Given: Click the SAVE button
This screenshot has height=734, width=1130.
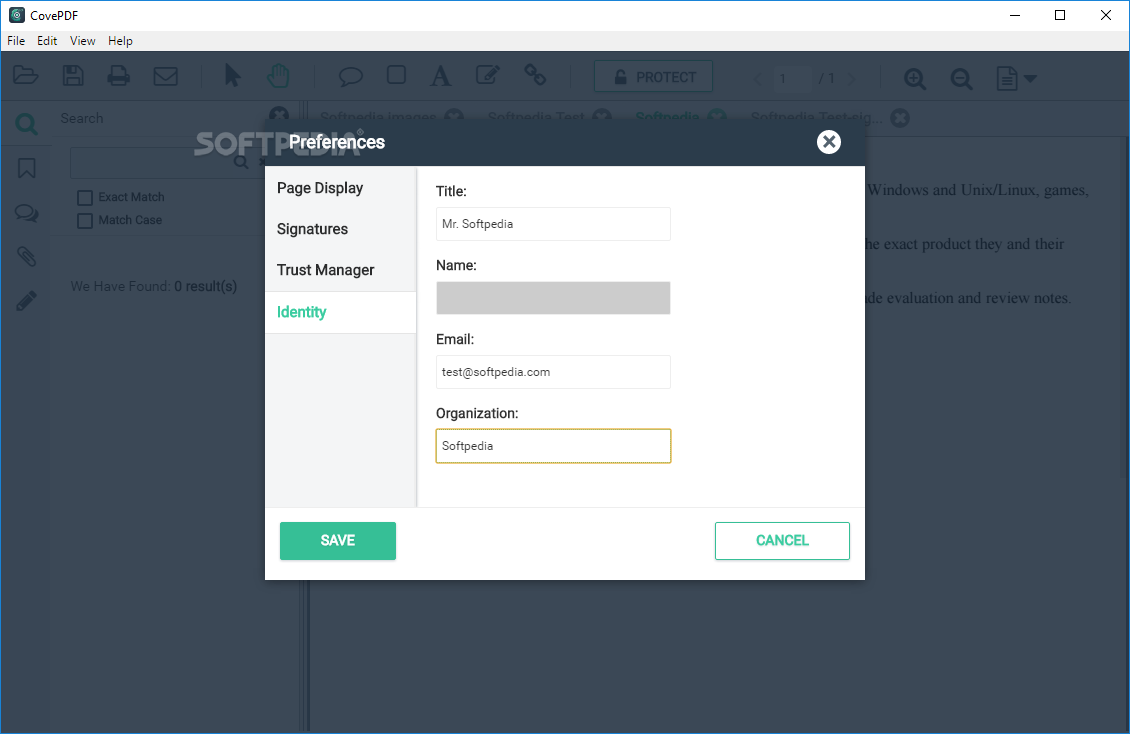Looking at the screenshot, I should click(337, 541).
